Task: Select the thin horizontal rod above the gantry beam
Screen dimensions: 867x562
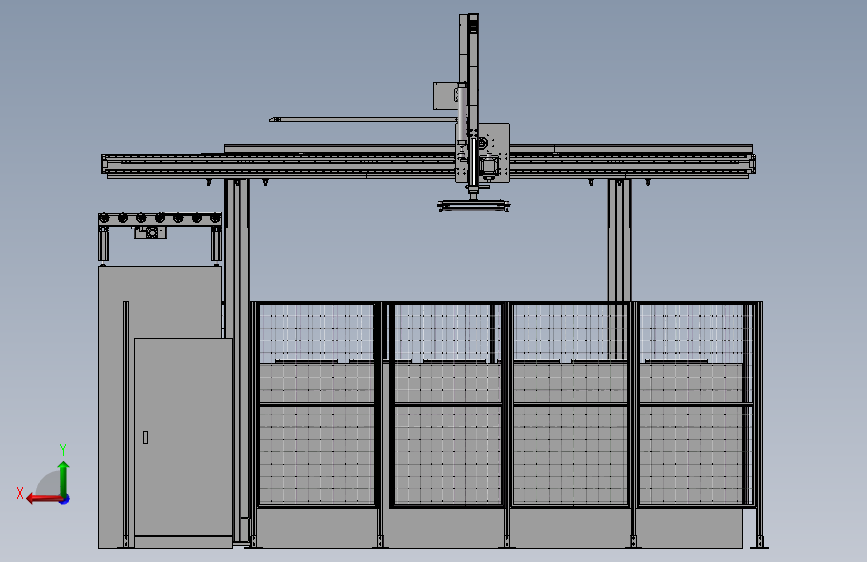Action: (x=364, y=119)
